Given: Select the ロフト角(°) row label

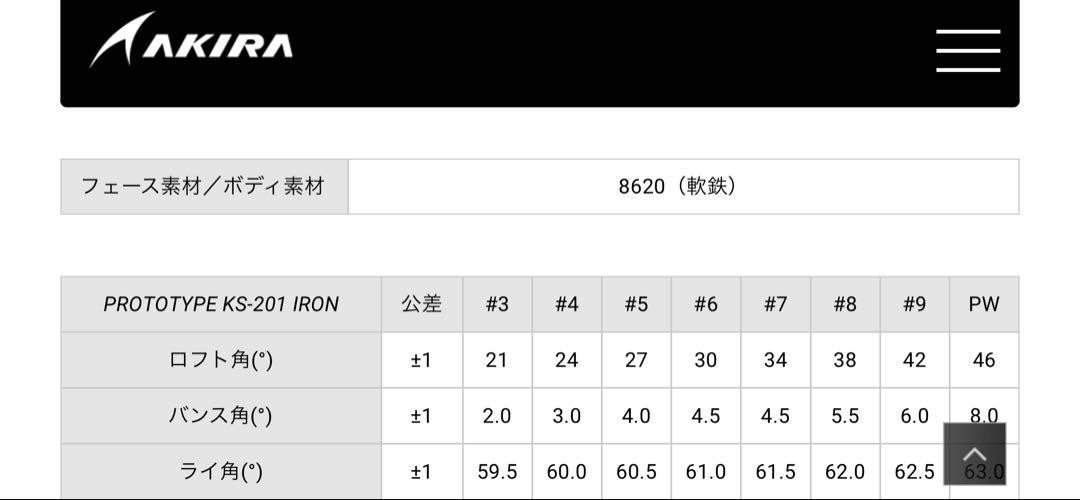Looking at the screenshot, I should [221, 360].
